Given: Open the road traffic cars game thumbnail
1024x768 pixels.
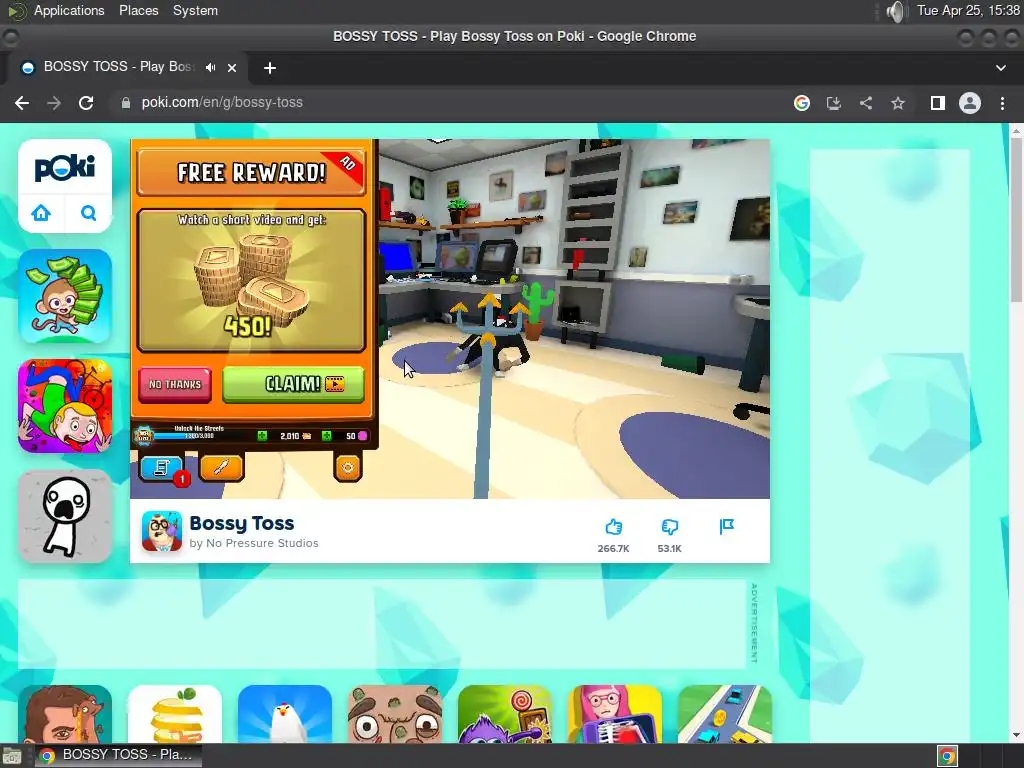Looking at the screenshot, I should 725,714.
